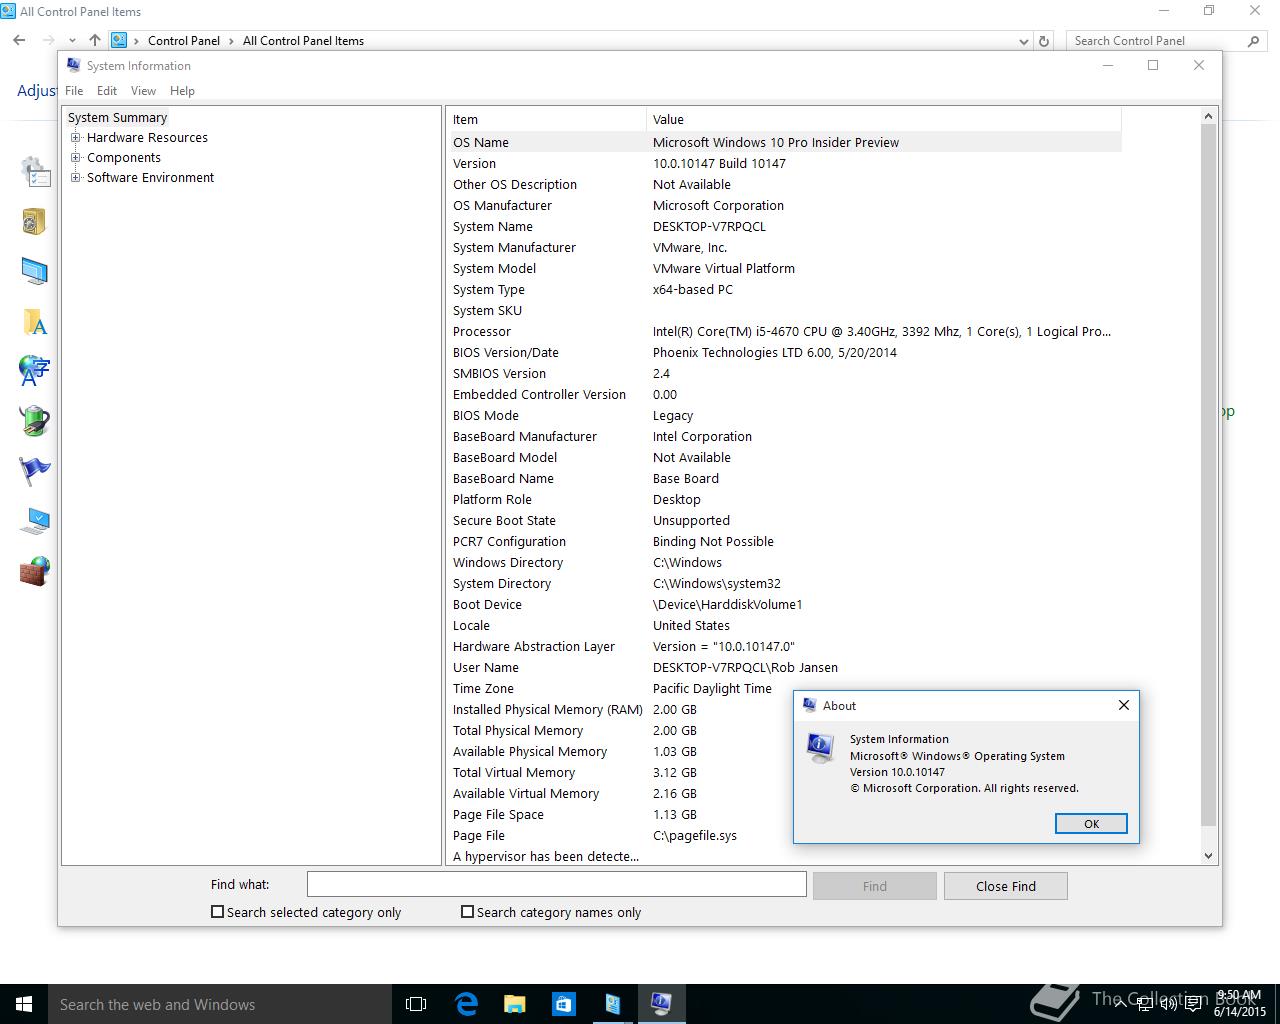Select the BIOS Version/Date row
The image size is (1280, 1024).
784,352
